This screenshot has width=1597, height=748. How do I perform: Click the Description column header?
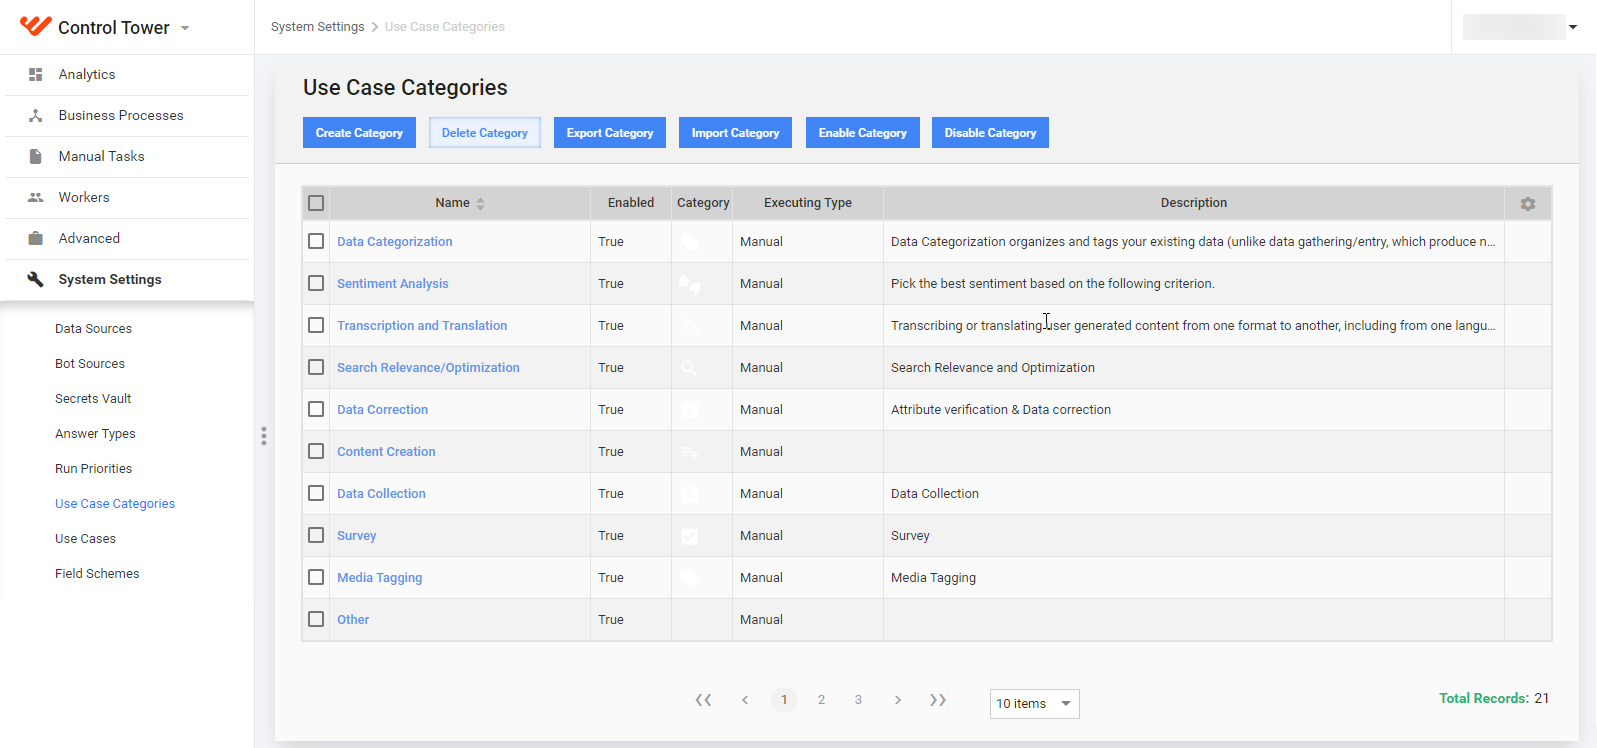tap(1193, 203)
